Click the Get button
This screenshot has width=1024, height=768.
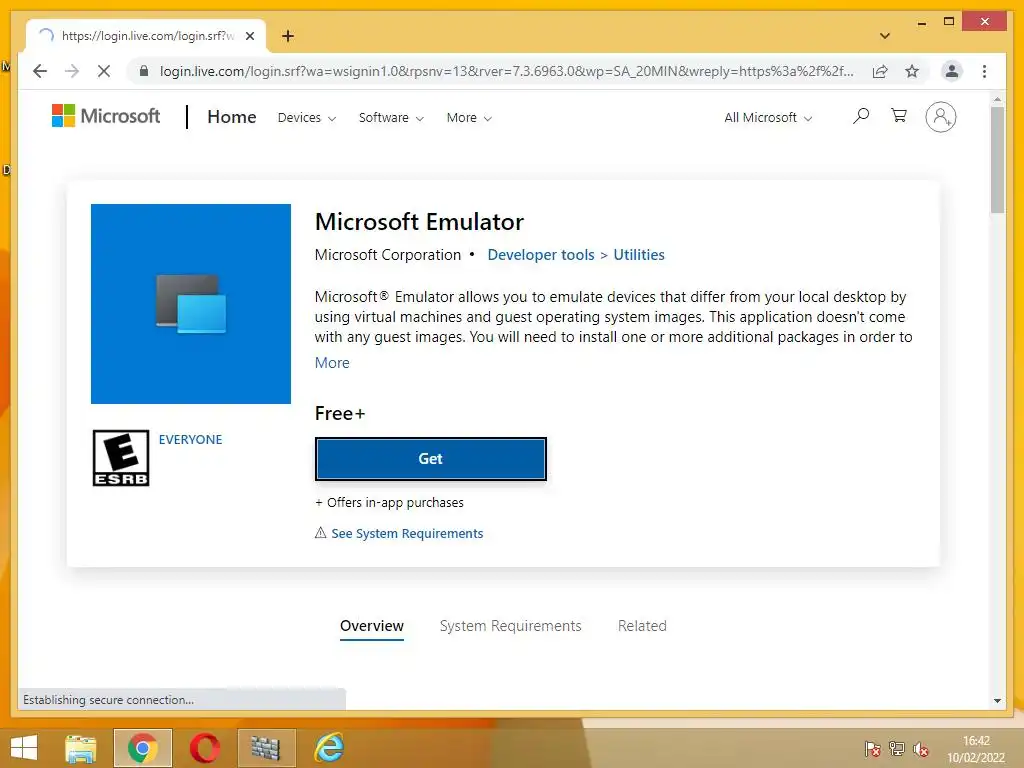[x=430, y=458]
